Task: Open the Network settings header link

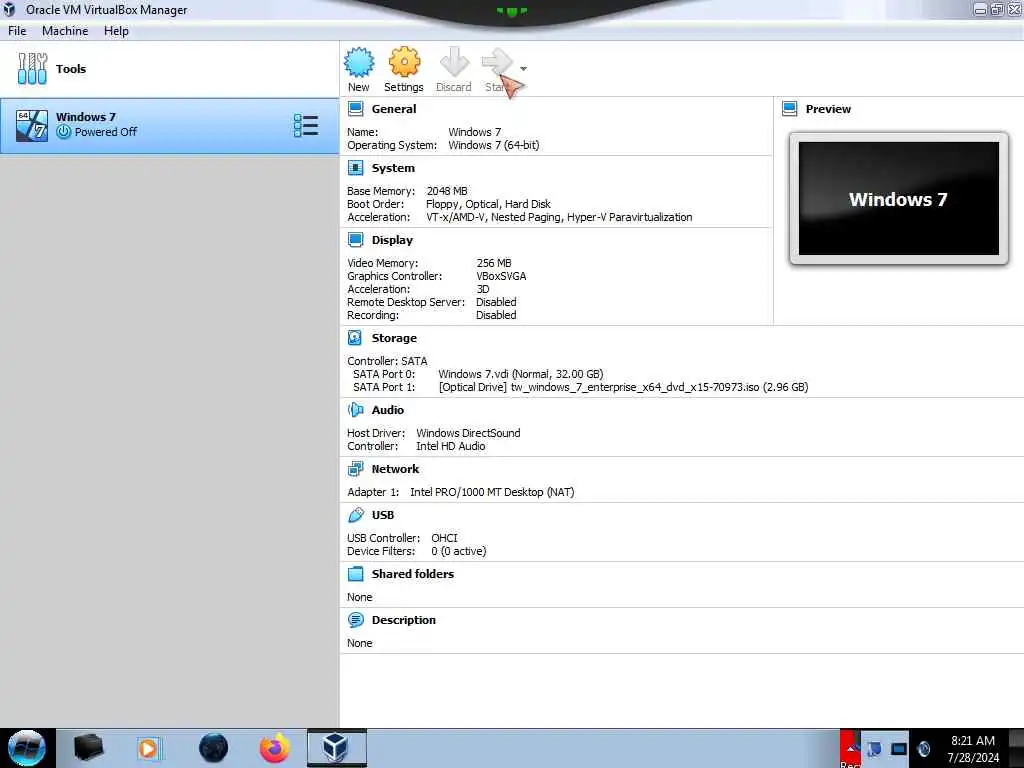Action: click(x=395, y=469)
